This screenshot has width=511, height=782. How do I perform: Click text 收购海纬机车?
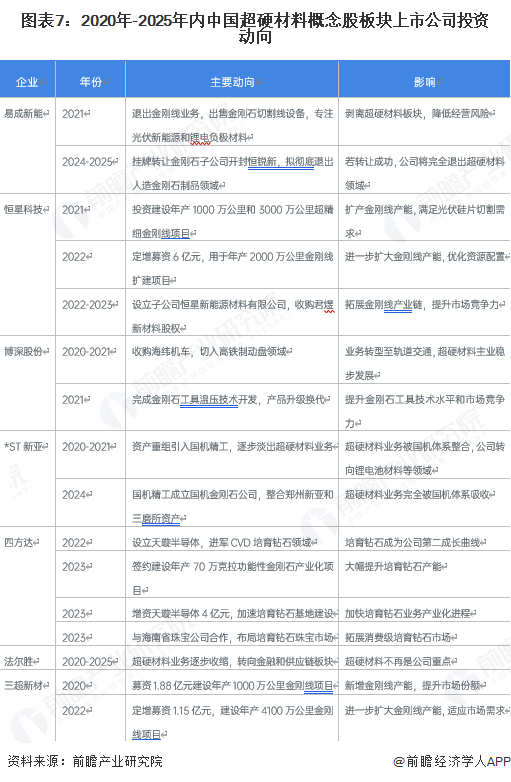161,352
